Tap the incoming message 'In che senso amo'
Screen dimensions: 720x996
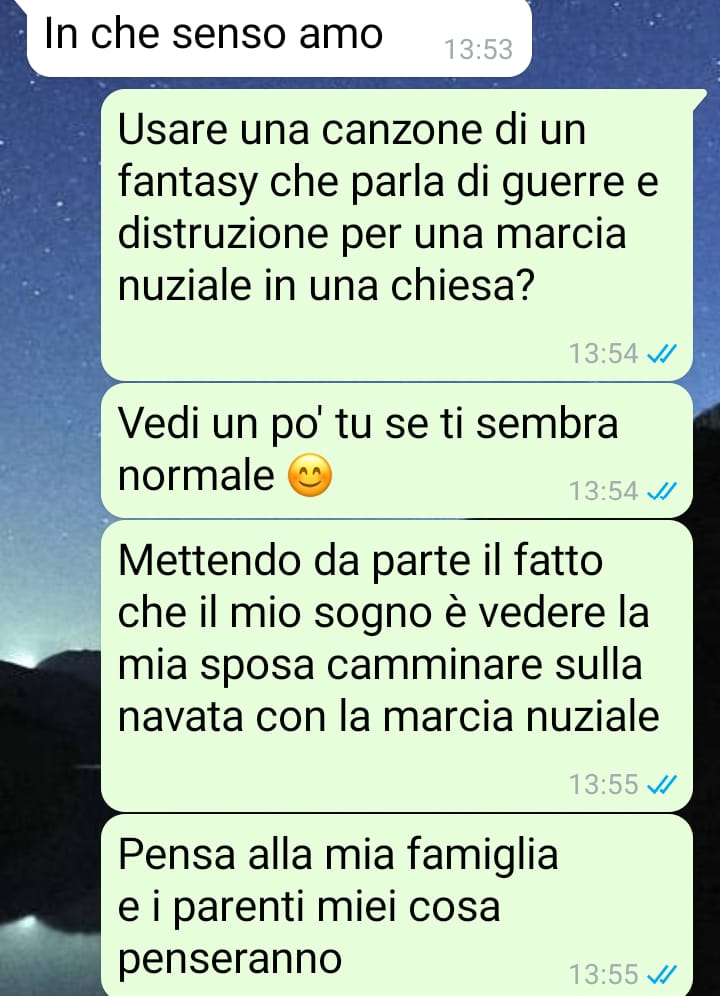click(278, 37)
